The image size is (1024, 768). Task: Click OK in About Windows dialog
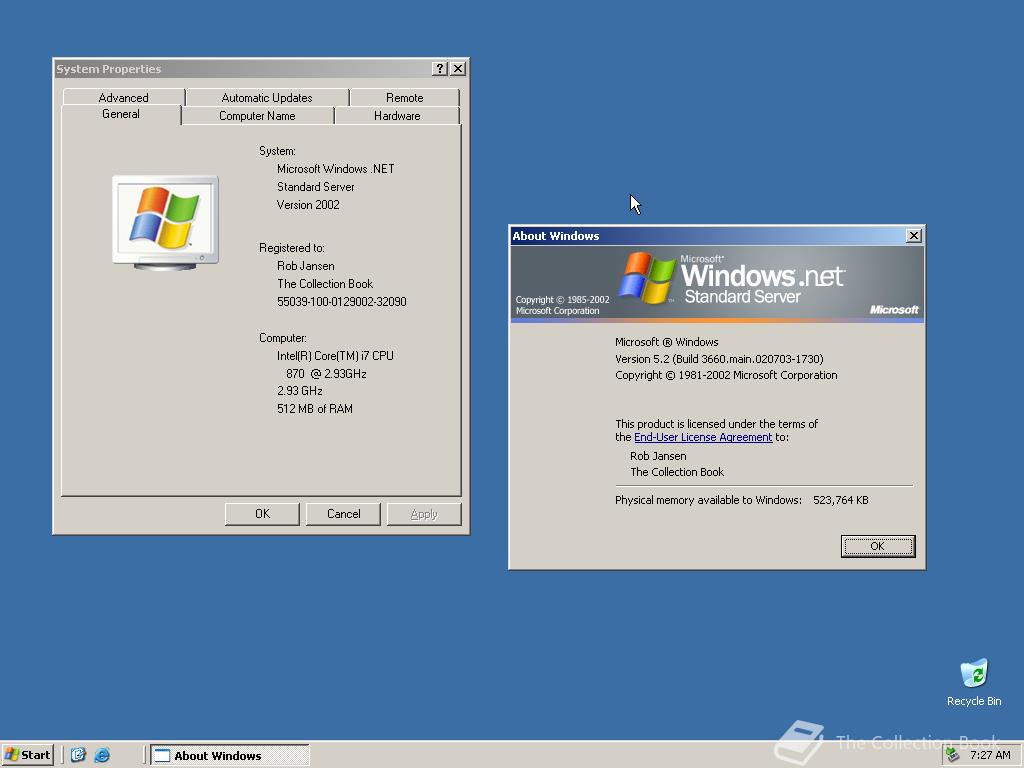(x=878, y=546)
